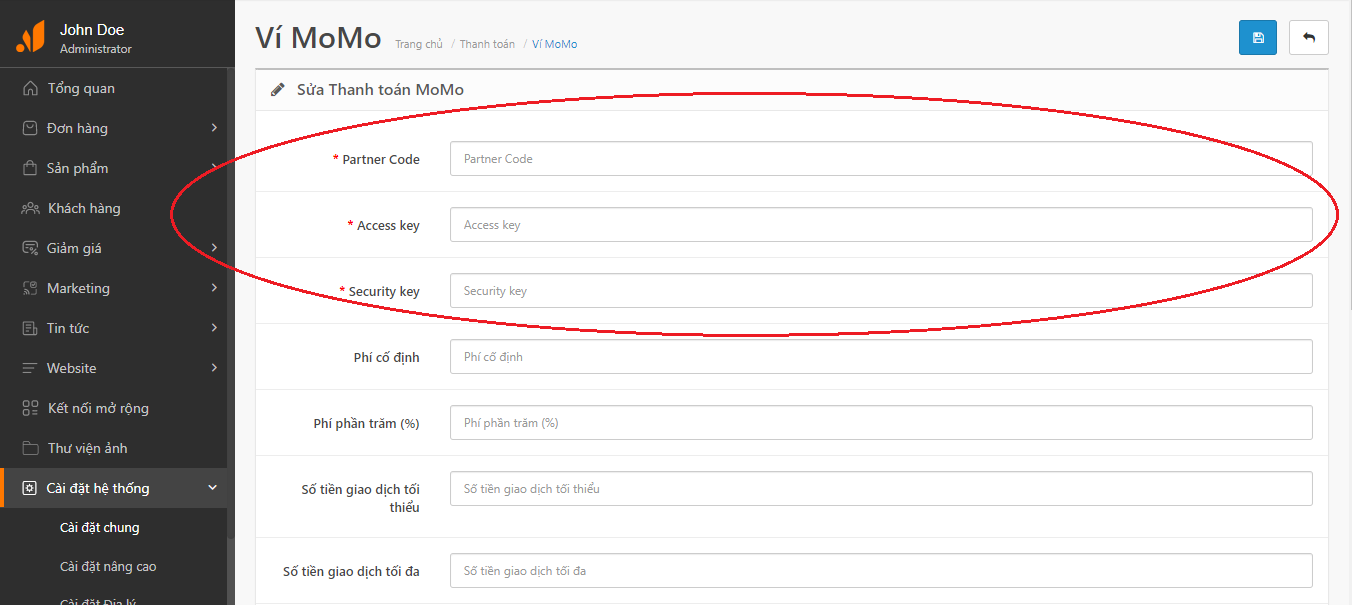Focus the Security key input field

[x=881, y=291]
